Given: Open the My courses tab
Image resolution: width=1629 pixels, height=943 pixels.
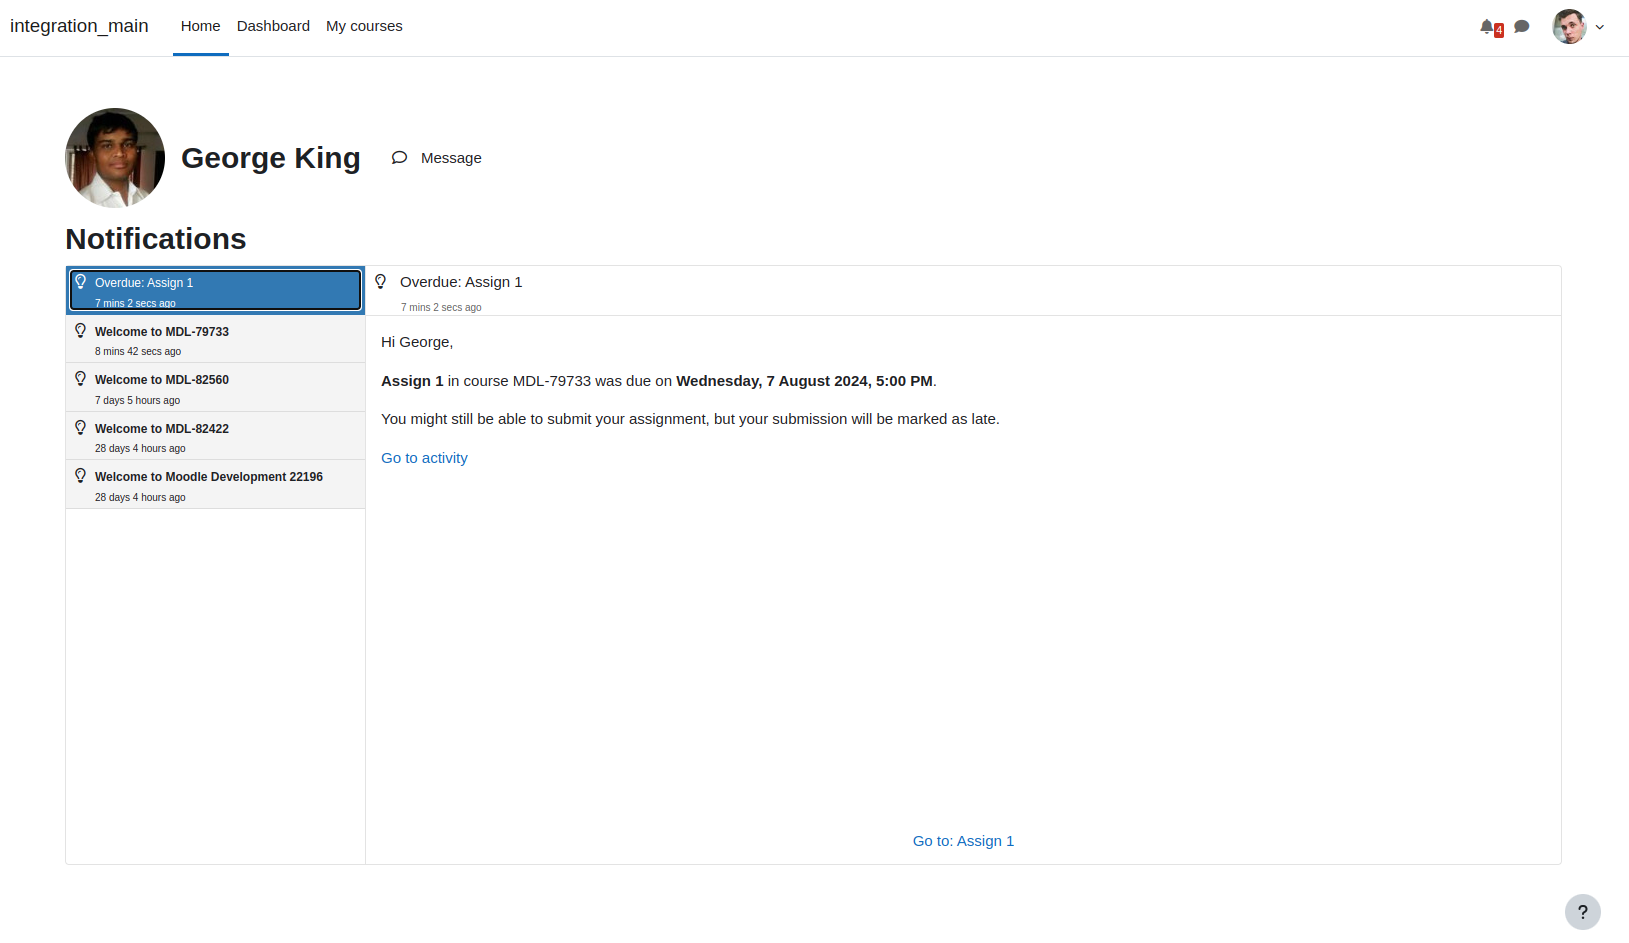Looking at the screenshot, I should click(x=364, y=26).
